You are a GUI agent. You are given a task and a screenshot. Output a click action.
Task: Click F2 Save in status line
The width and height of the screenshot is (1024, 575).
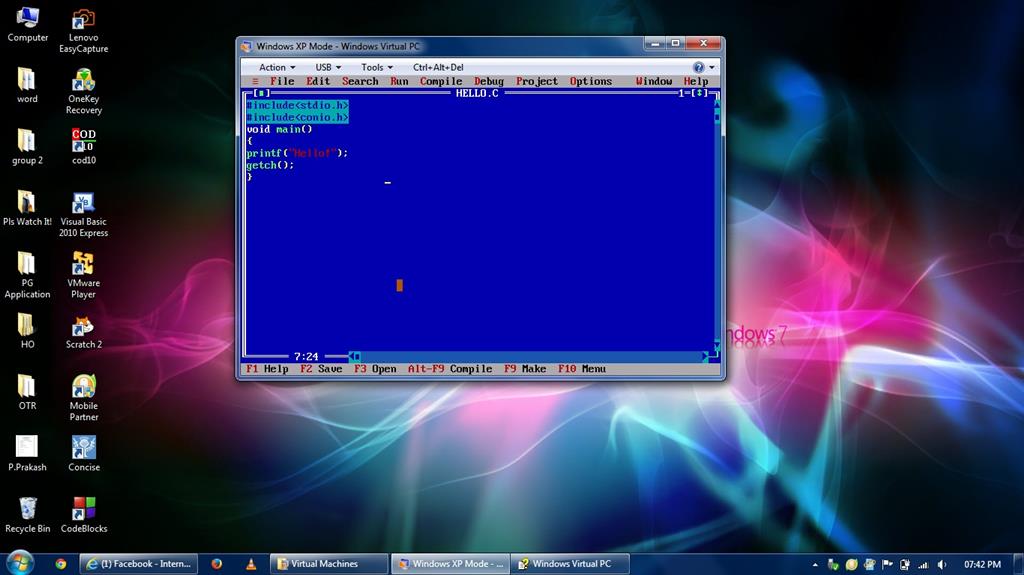321,369
